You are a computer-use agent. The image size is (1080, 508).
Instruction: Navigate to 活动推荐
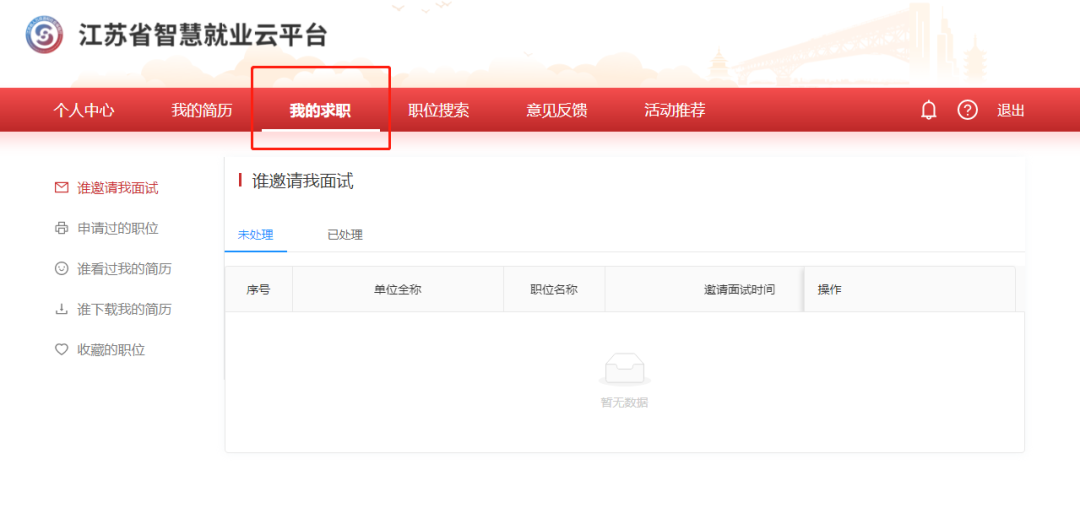pos(675,110)
